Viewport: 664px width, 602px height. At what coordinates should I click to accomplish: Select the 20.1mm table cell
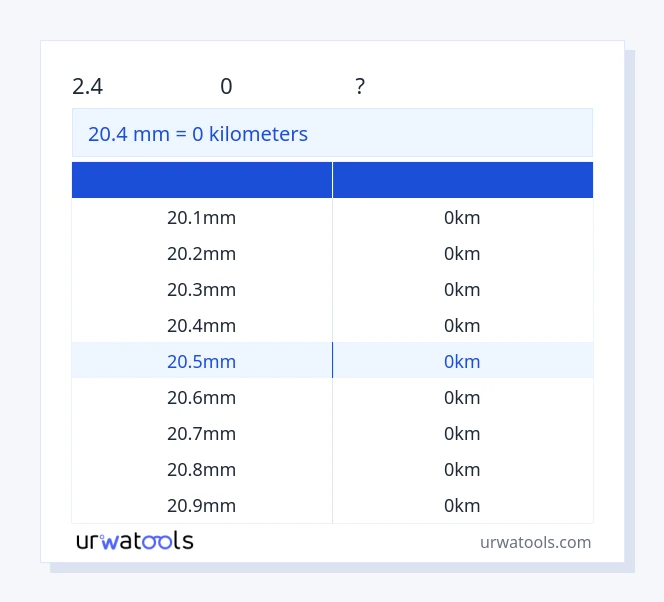(202, 217)
